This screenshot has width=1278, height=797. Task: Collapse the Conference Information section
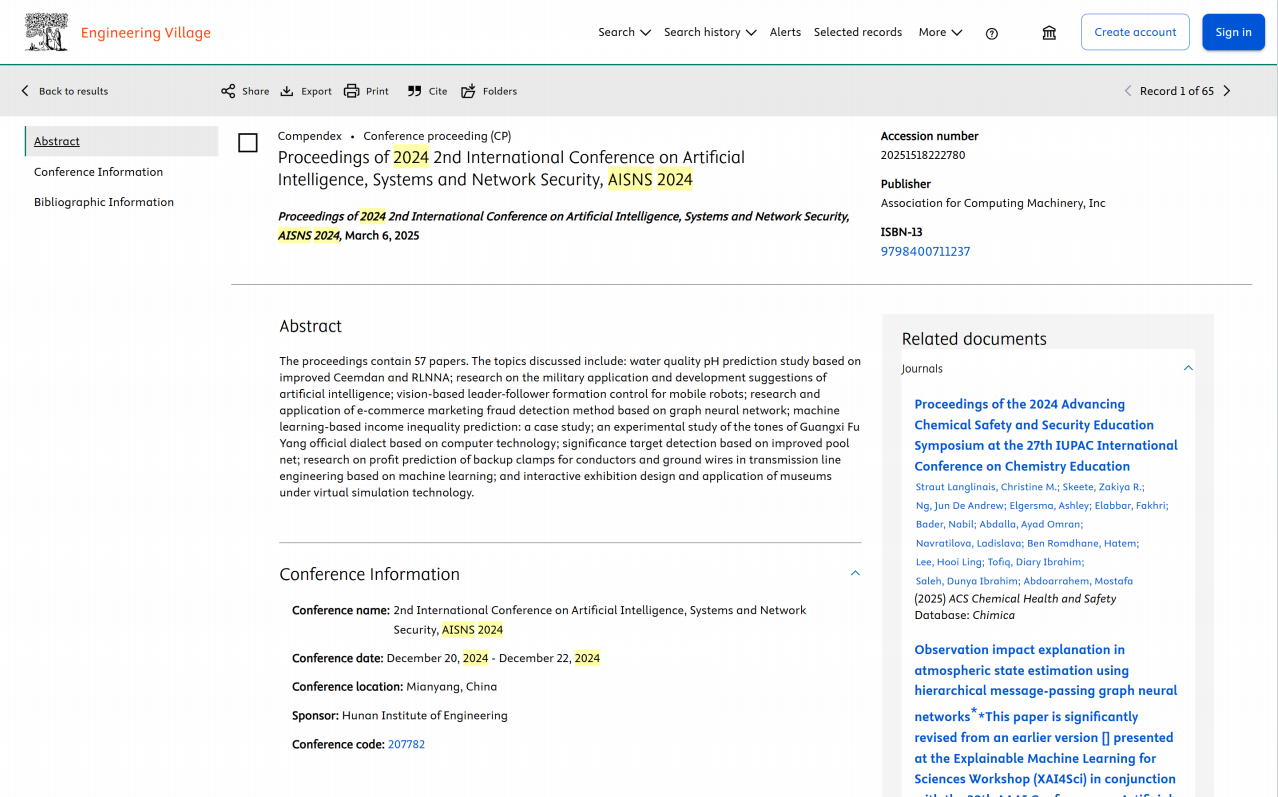855,573
